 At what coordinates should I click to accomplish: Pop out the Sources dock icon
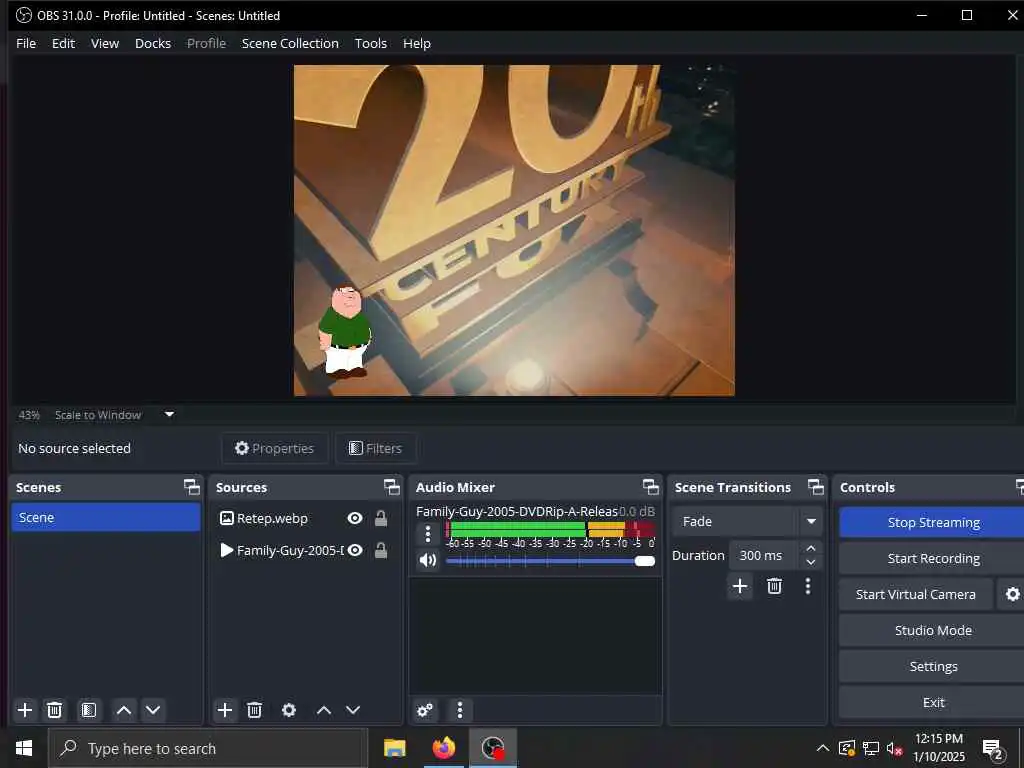tap(391, 487)
